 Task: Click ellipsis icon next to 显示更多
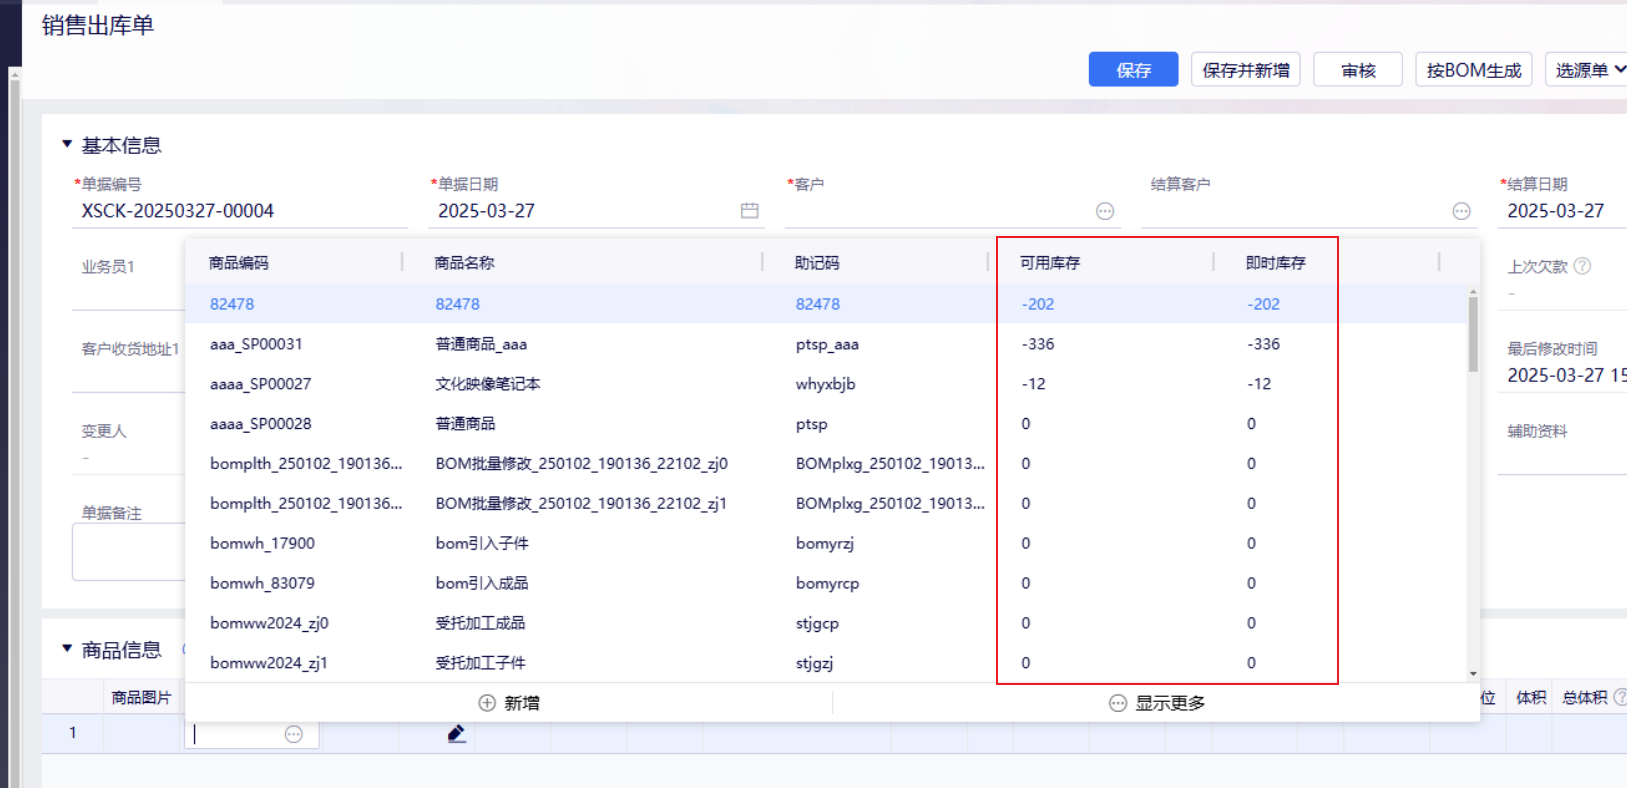1118,703
